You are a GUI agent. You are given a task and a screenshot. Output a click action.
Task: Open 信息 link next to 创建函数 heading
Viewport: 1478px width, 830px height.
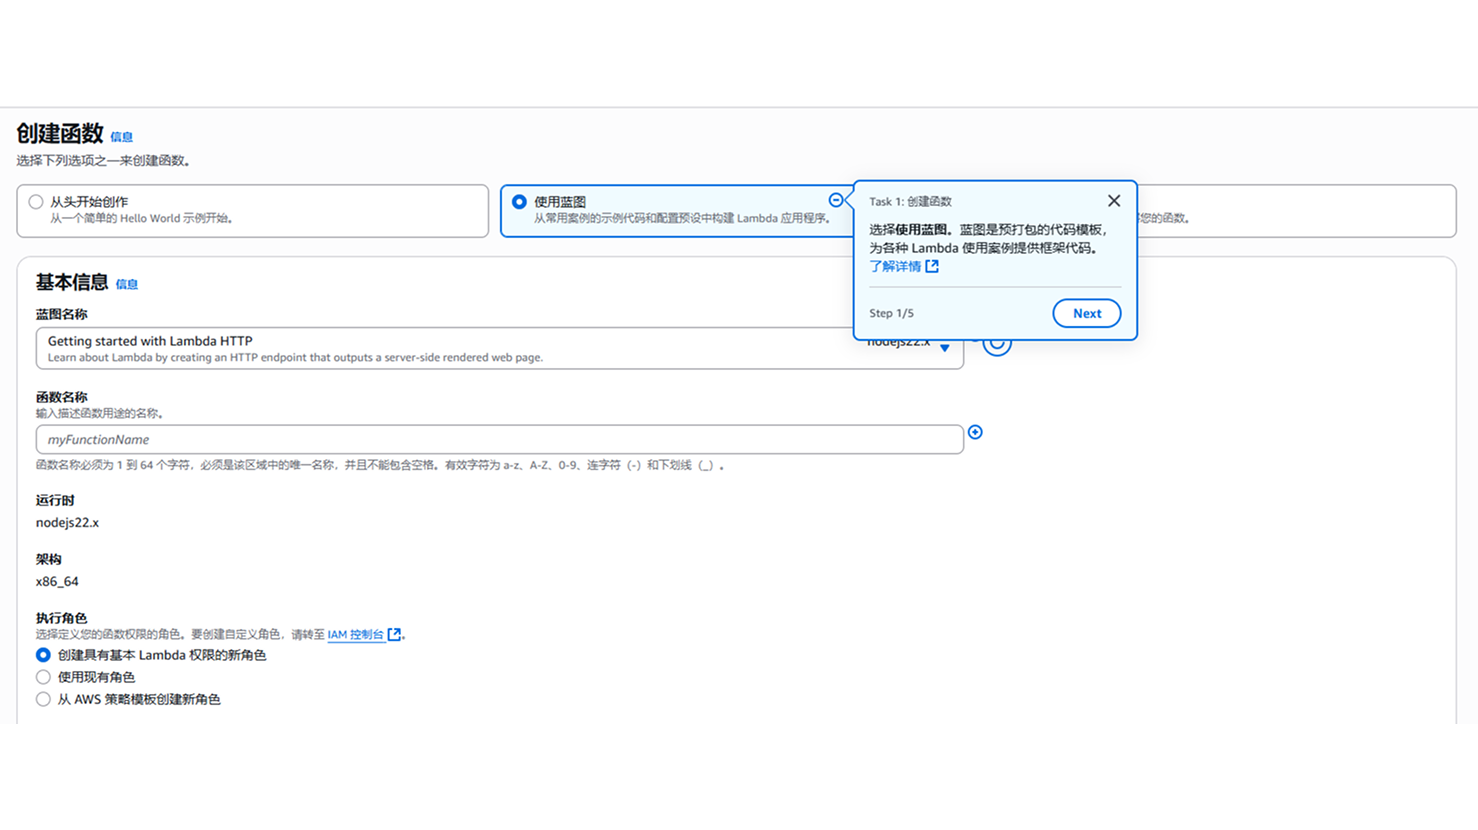pos(121,137)
